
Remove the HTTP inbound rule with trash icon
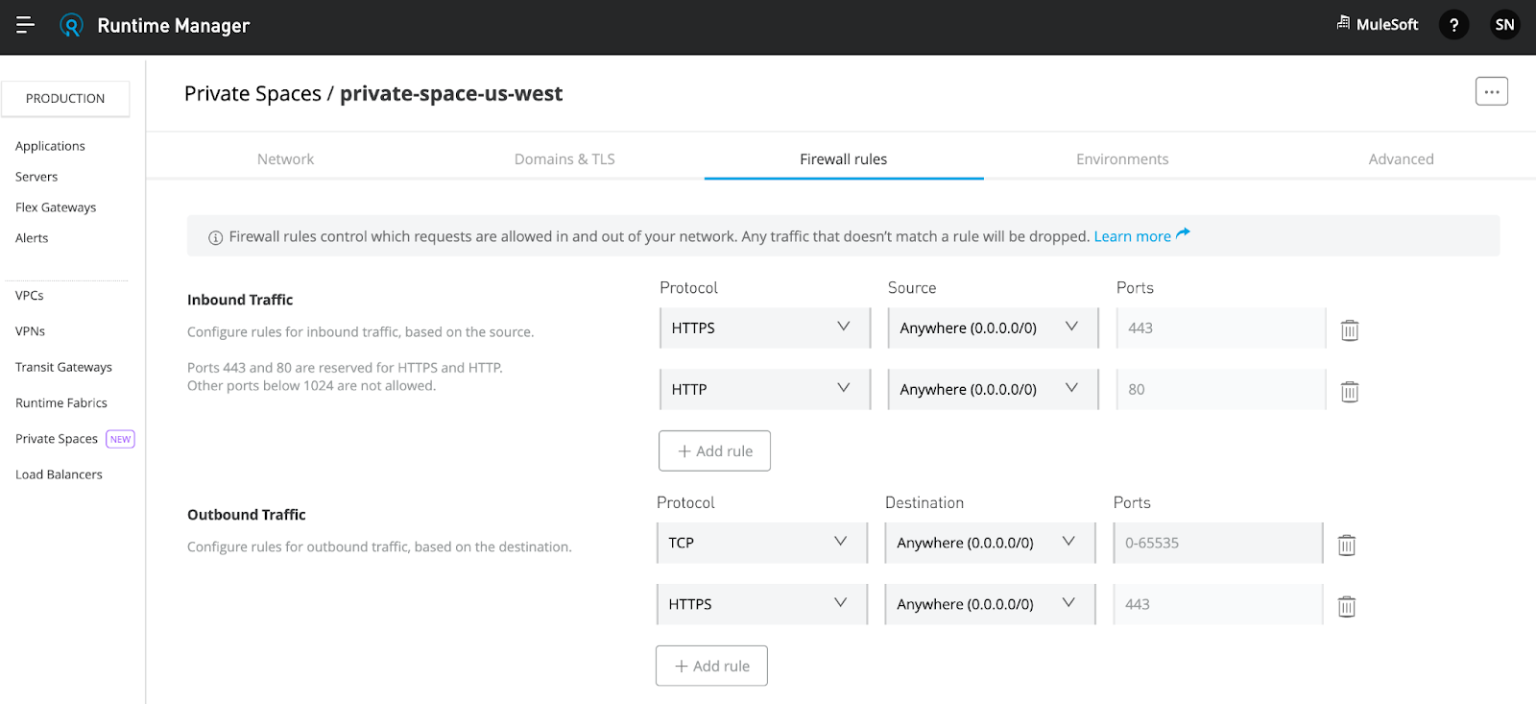[x=1349, y=391]
